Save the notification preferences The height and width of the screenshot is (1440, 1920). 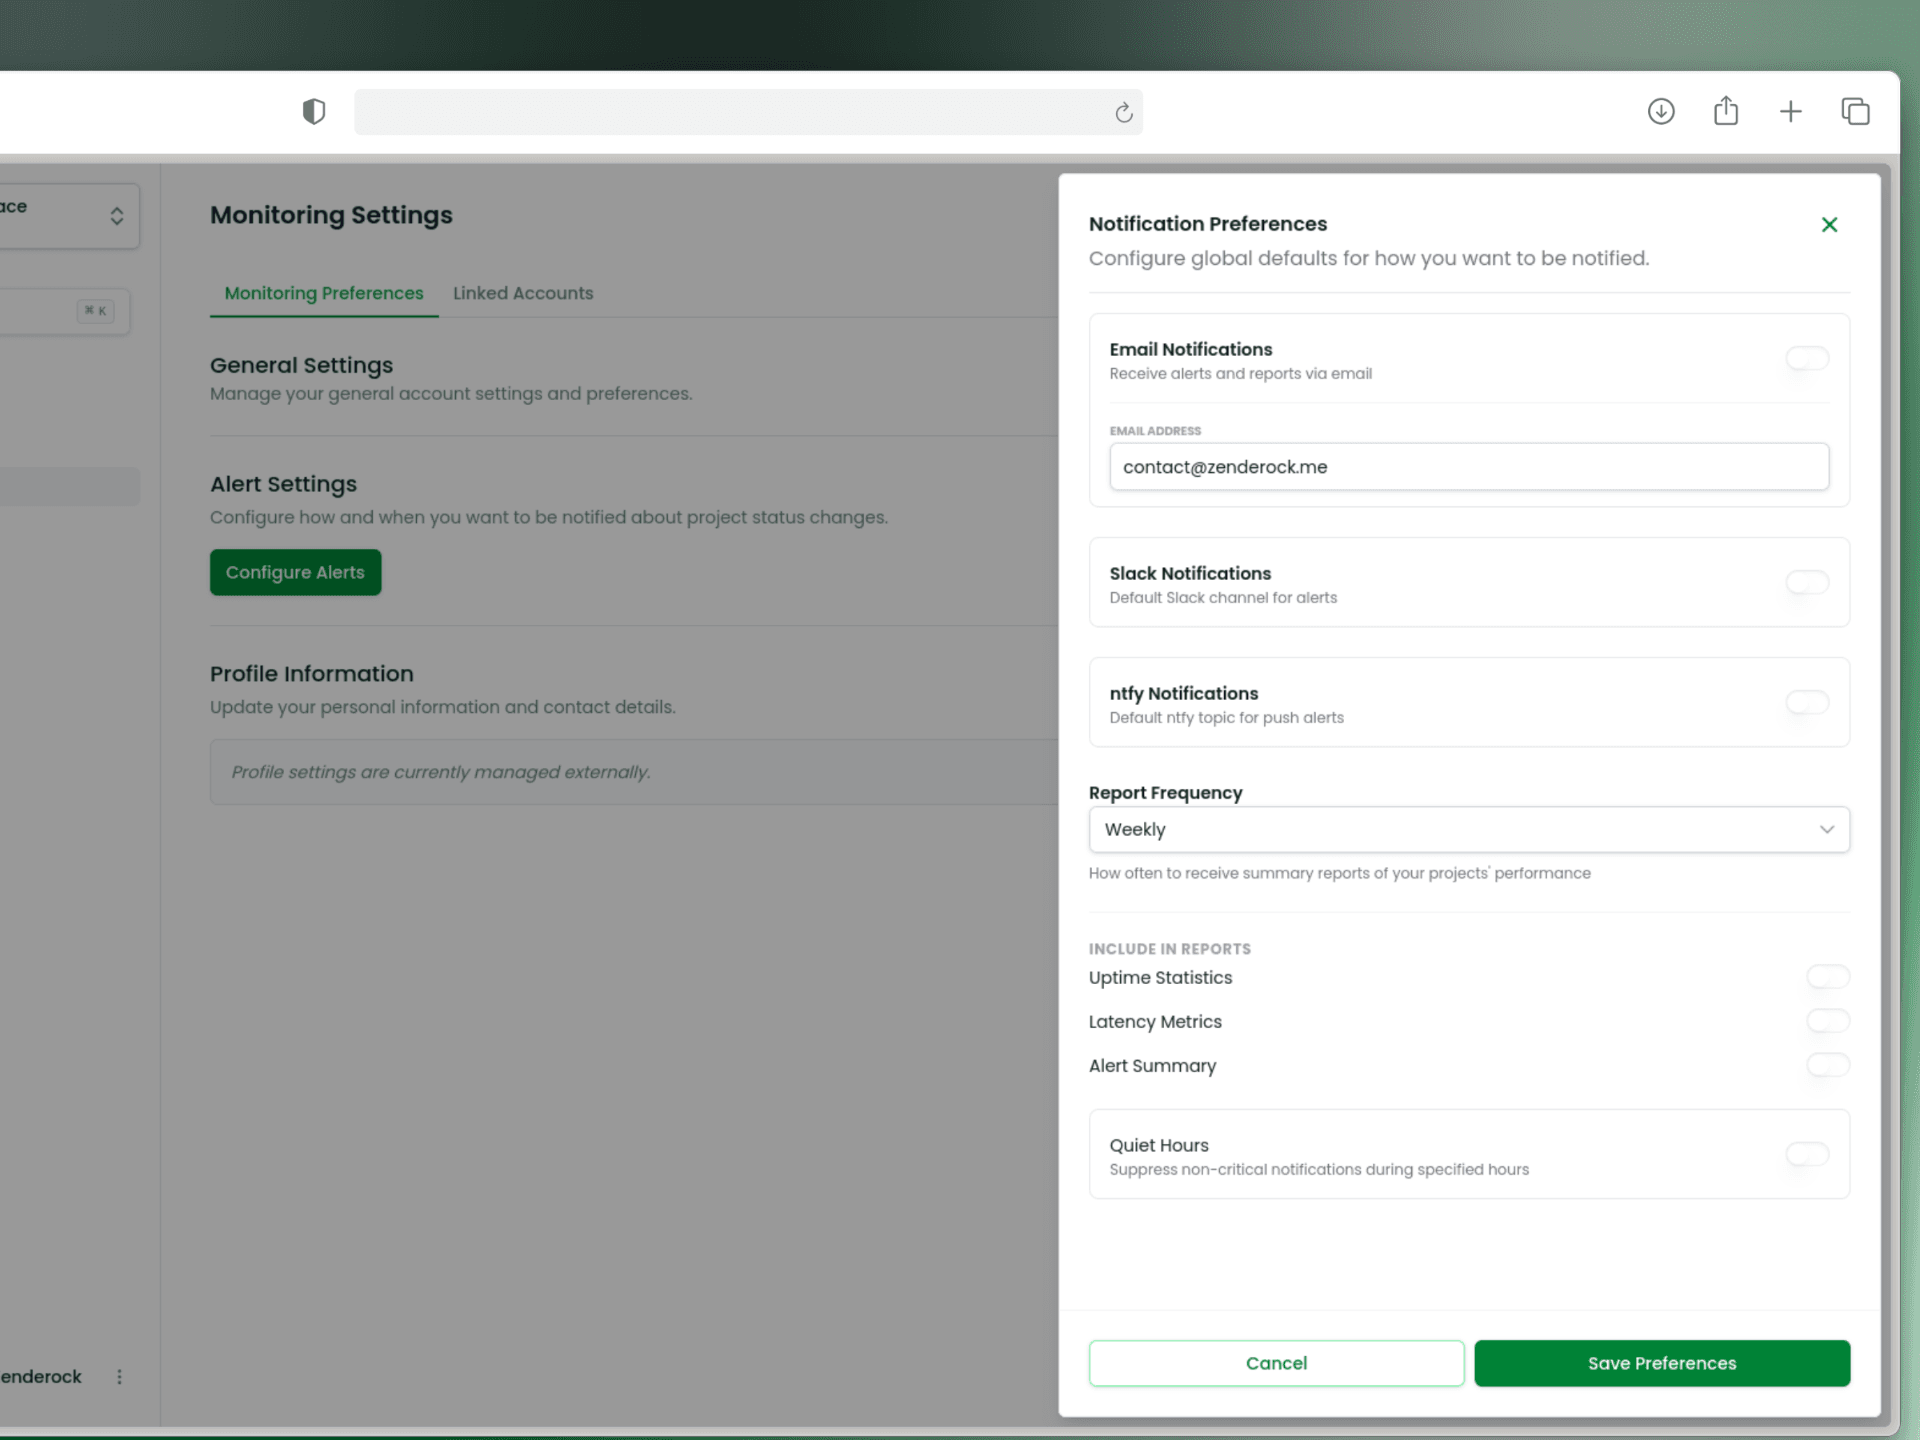1661,1363
